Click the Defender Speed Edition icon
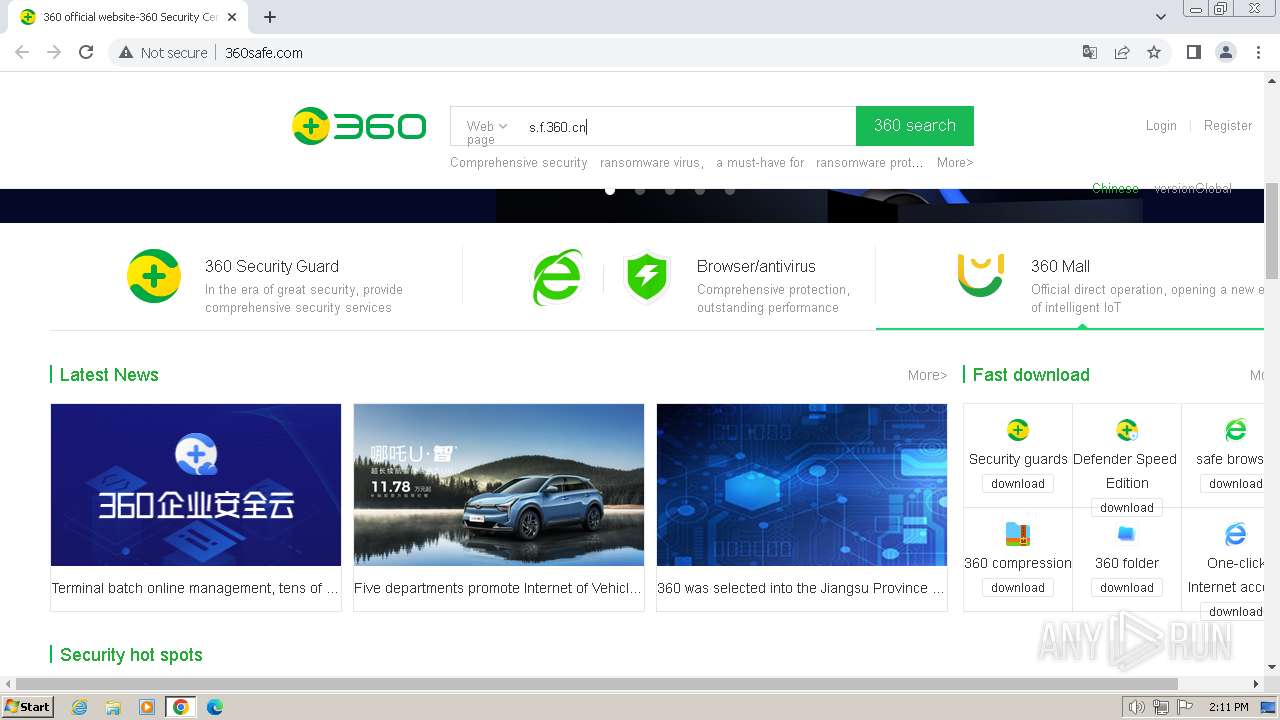 pos(1127,430)
